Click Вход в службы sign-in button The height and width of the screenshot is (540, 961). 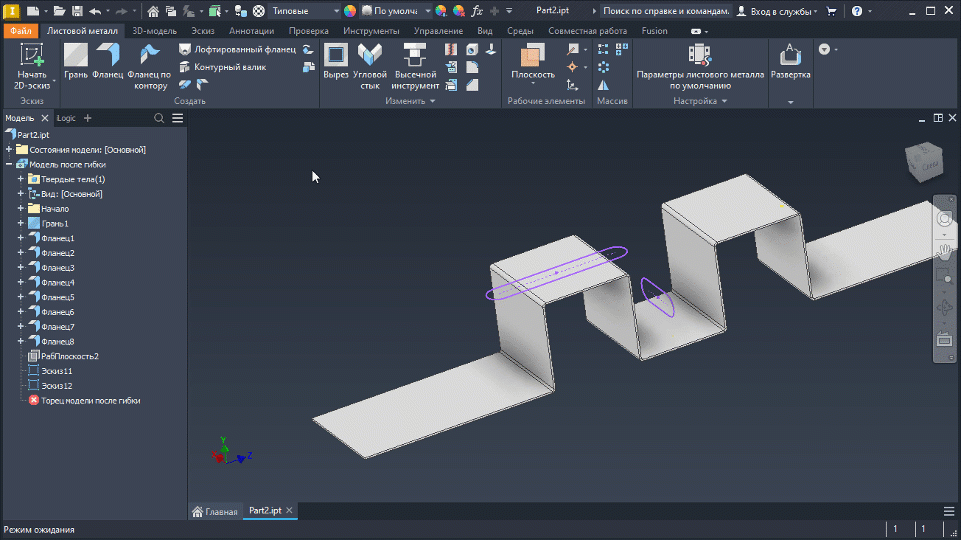click(777, 11)
